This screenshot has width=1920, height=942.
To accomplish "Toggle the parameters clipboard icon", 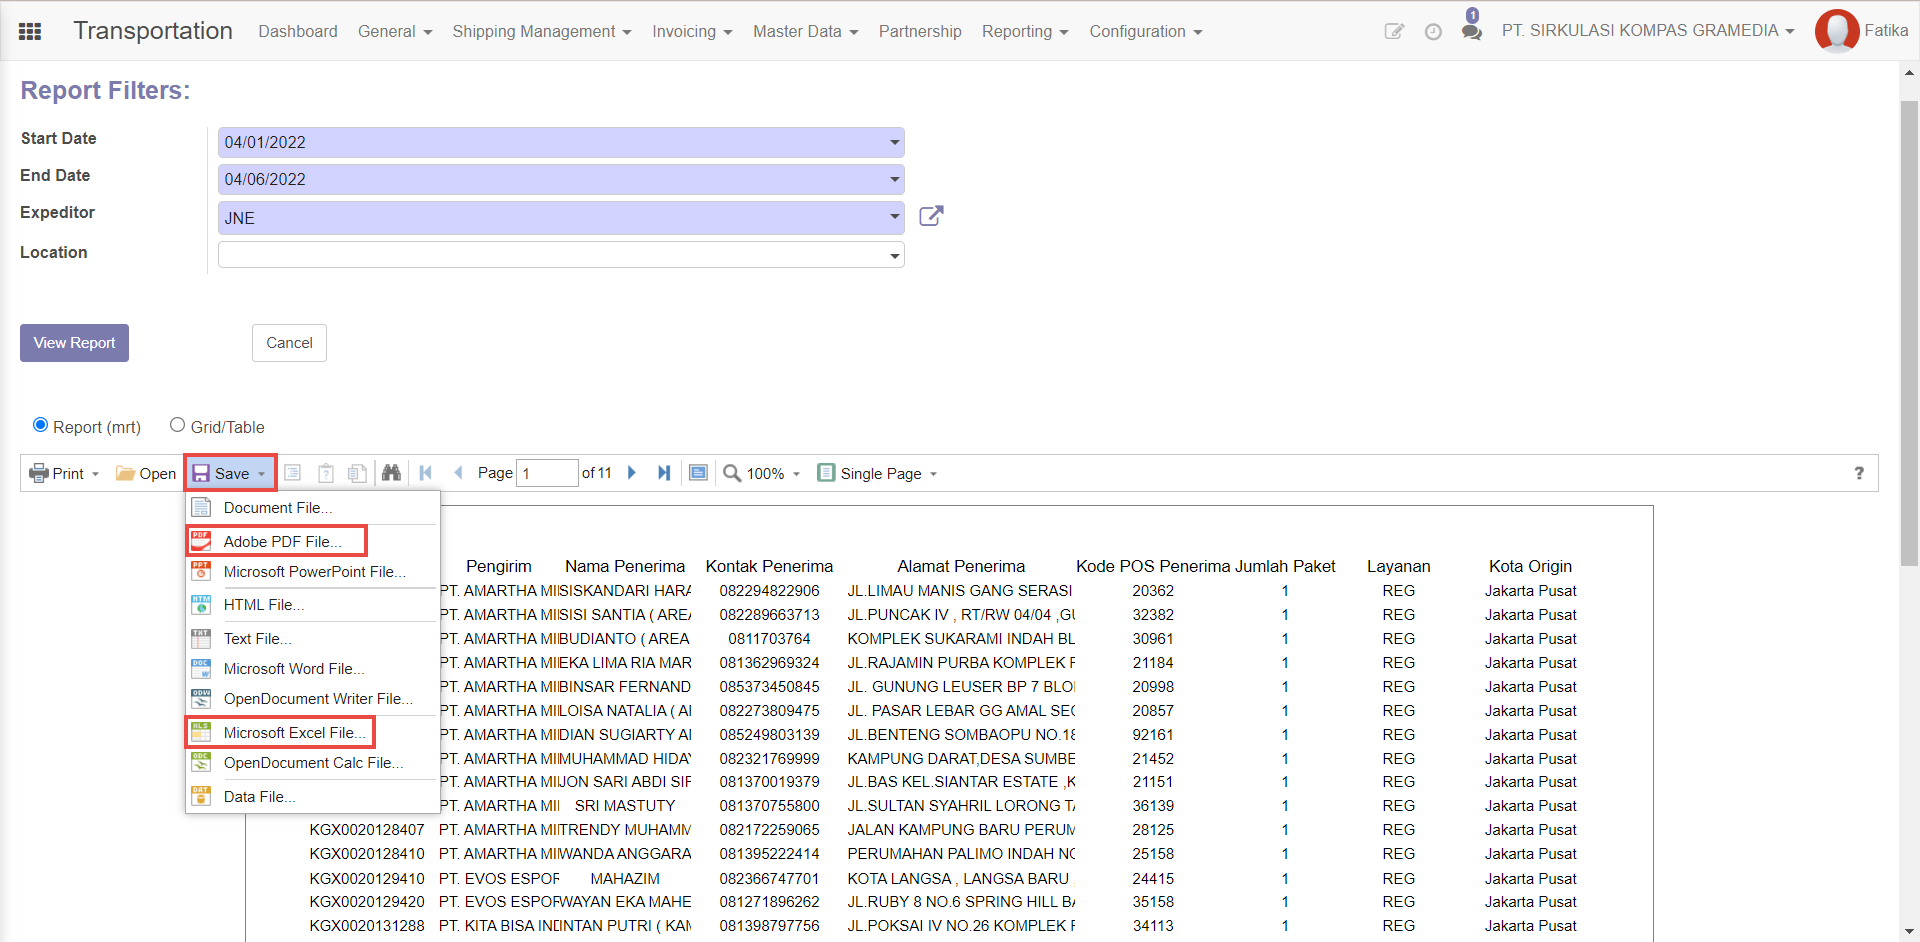I will (325, 473).
